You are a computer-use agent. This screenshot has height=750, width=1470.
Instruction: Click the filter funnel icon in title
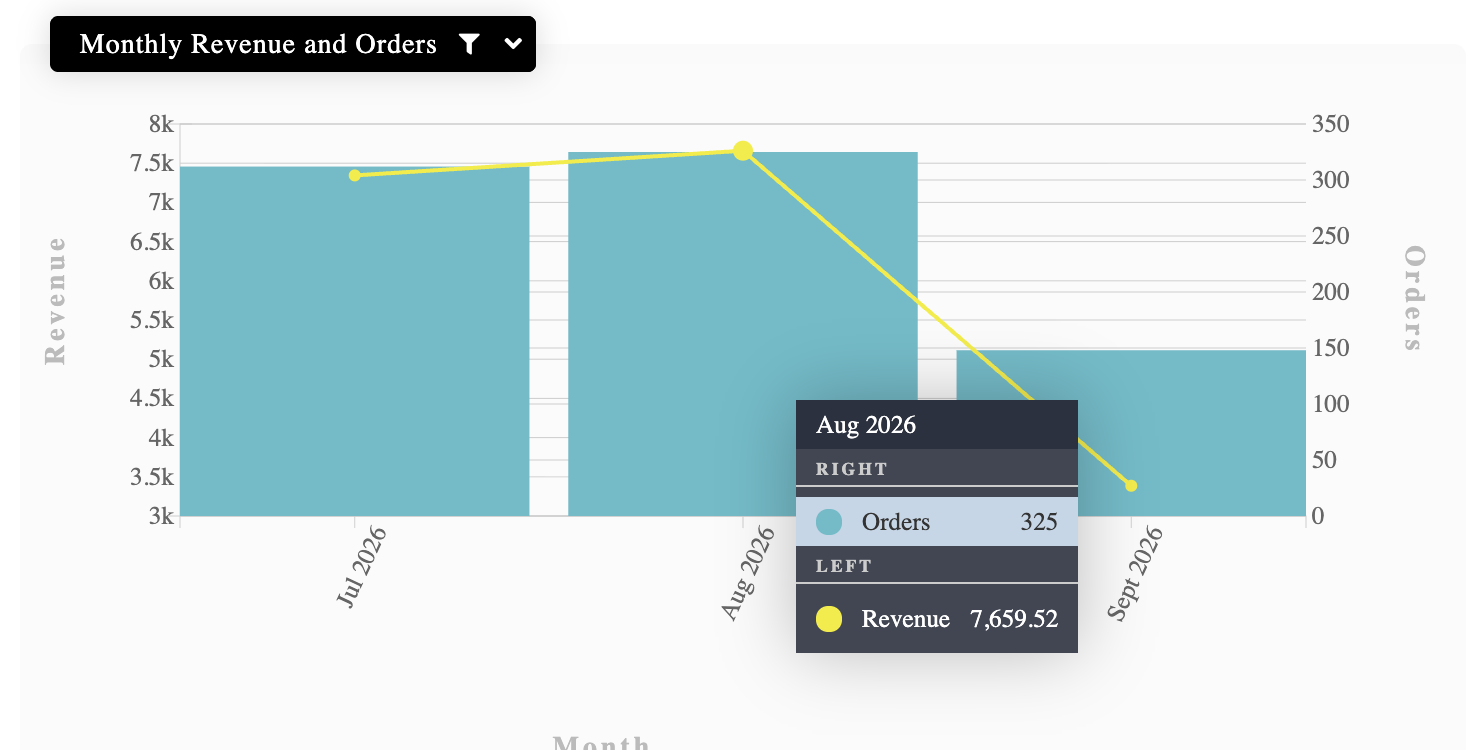(x=469, y=44)
